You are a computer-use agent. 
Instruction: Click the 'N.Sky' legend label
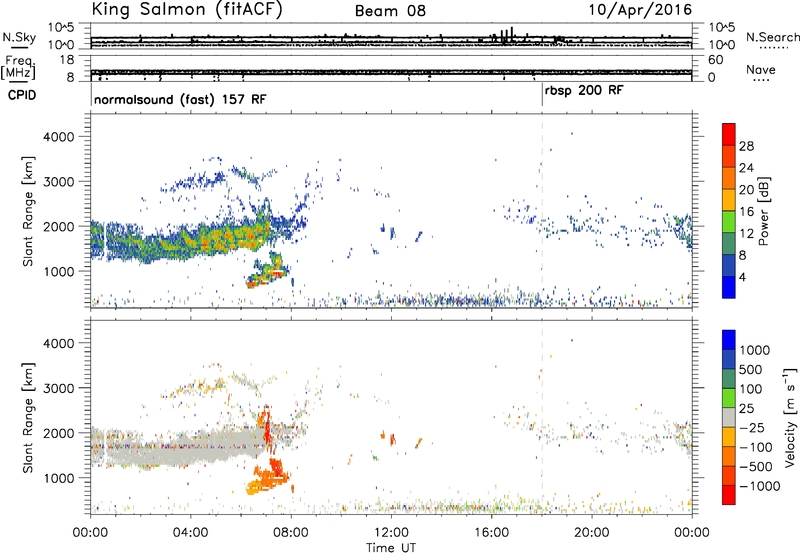[19, 37]
